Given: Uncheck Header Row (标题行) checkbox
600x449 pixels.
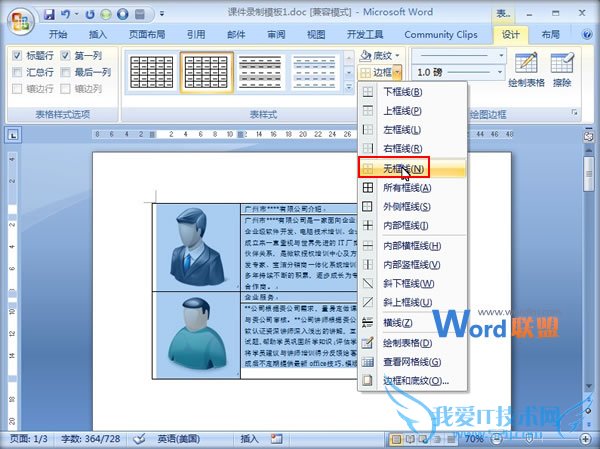Looking at the screenshot, I should pyautogui.click(x=17, y=56).
